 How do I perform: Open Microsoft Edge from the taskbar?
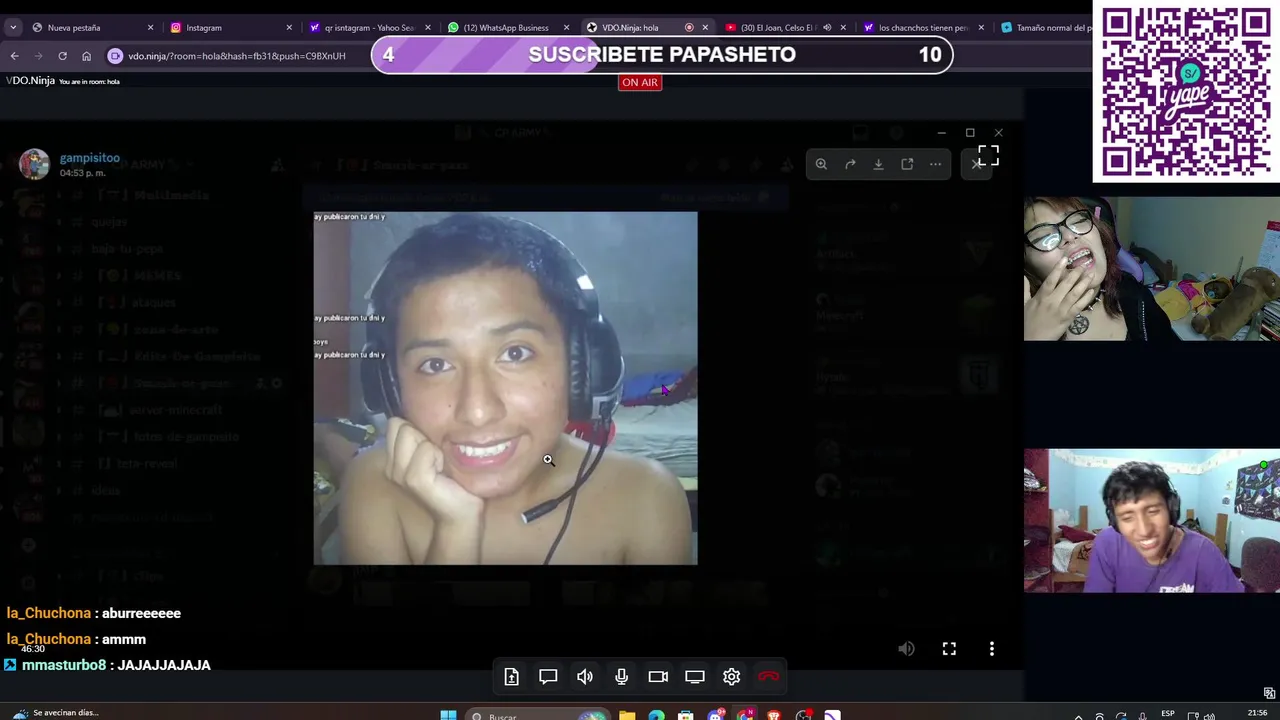tap(656, 715)
